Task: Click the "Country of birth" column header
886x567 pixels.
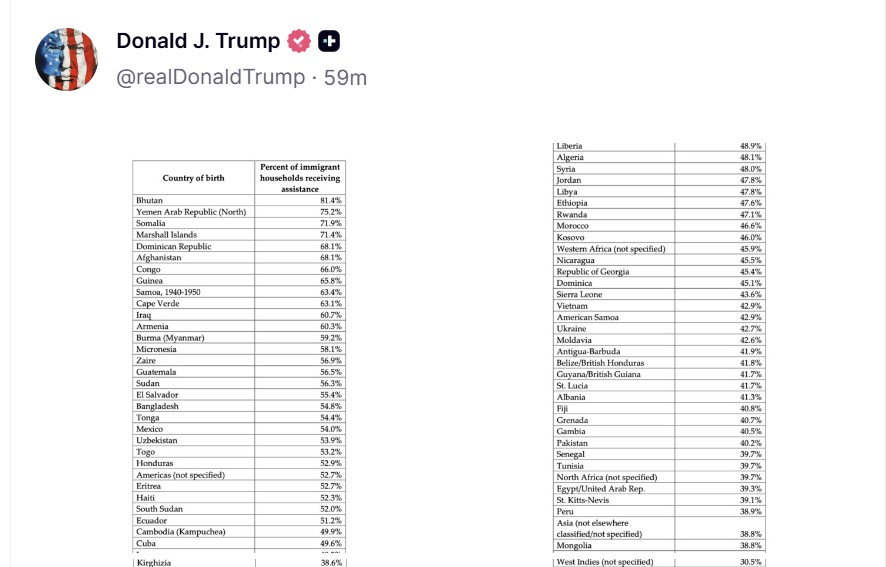Action: [193, 178]
